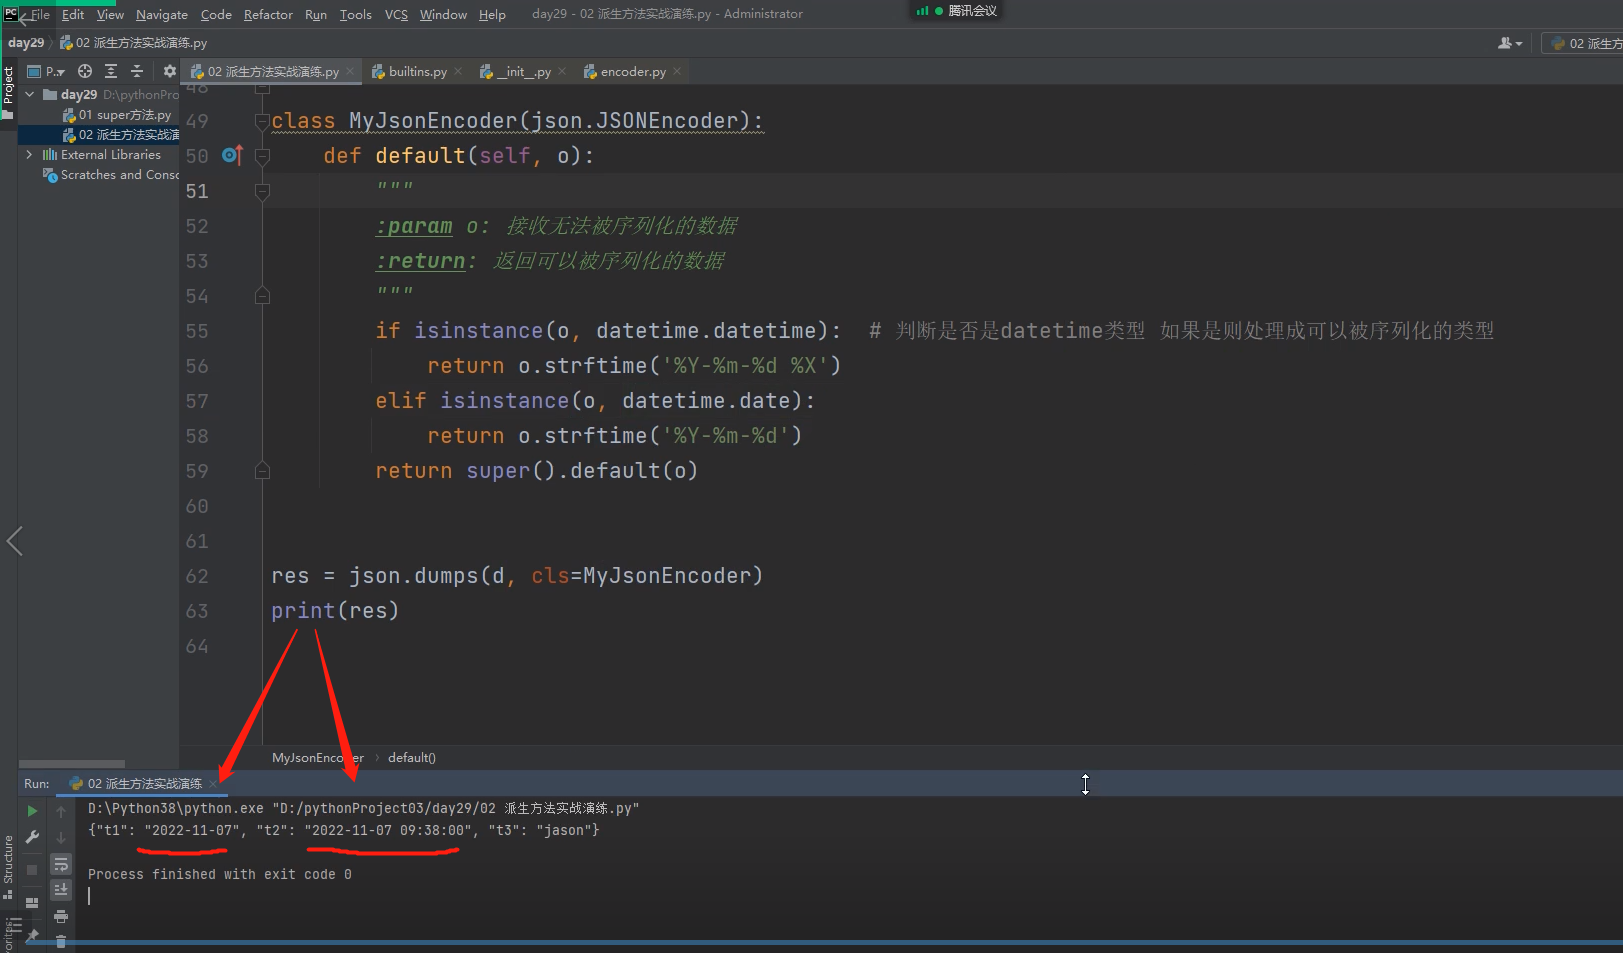Viewport: 1623px width, 953px height.
Task: Expand External Libraries tree node
Action: point(30,154)
